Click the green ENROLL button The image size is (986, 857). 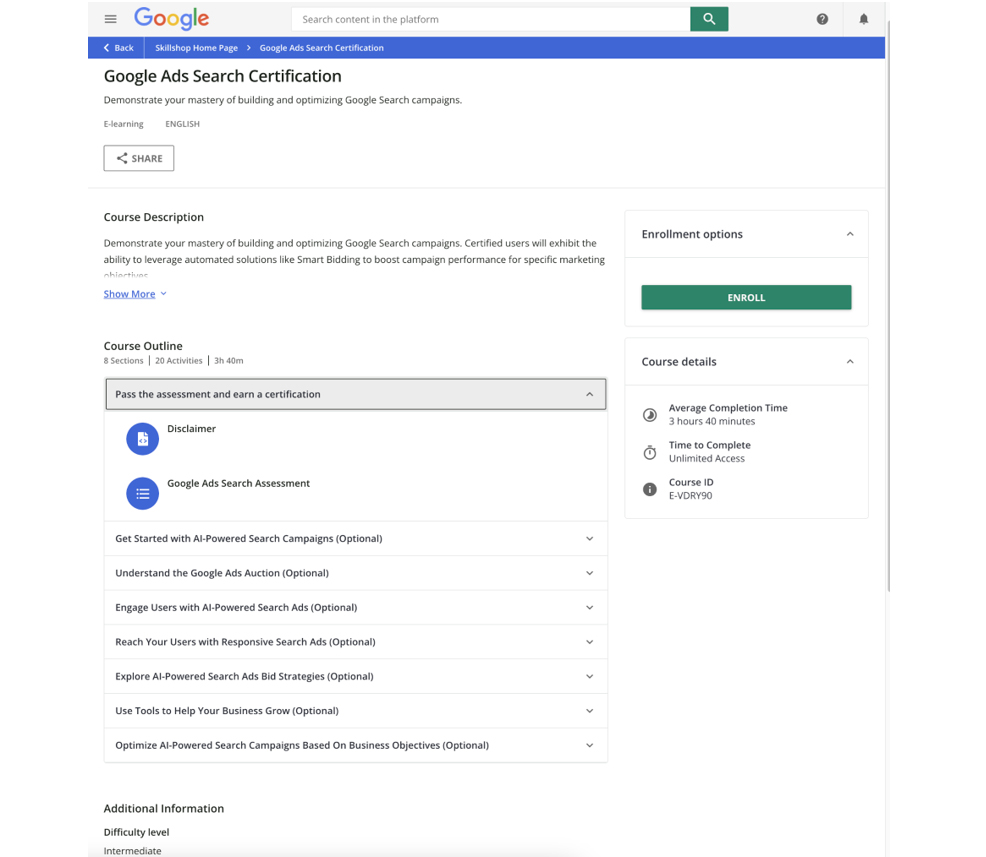coord(746,297)
